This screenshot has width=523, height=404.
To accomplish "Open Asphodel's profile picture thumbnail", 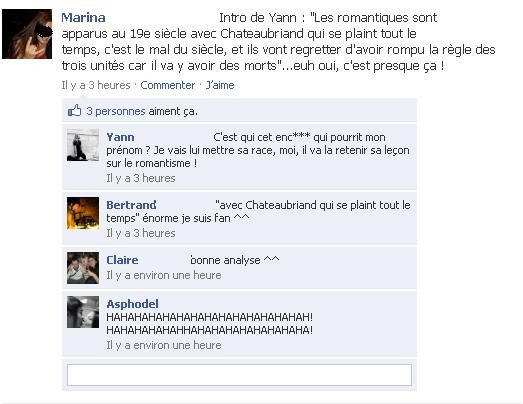I will point(83,312).
